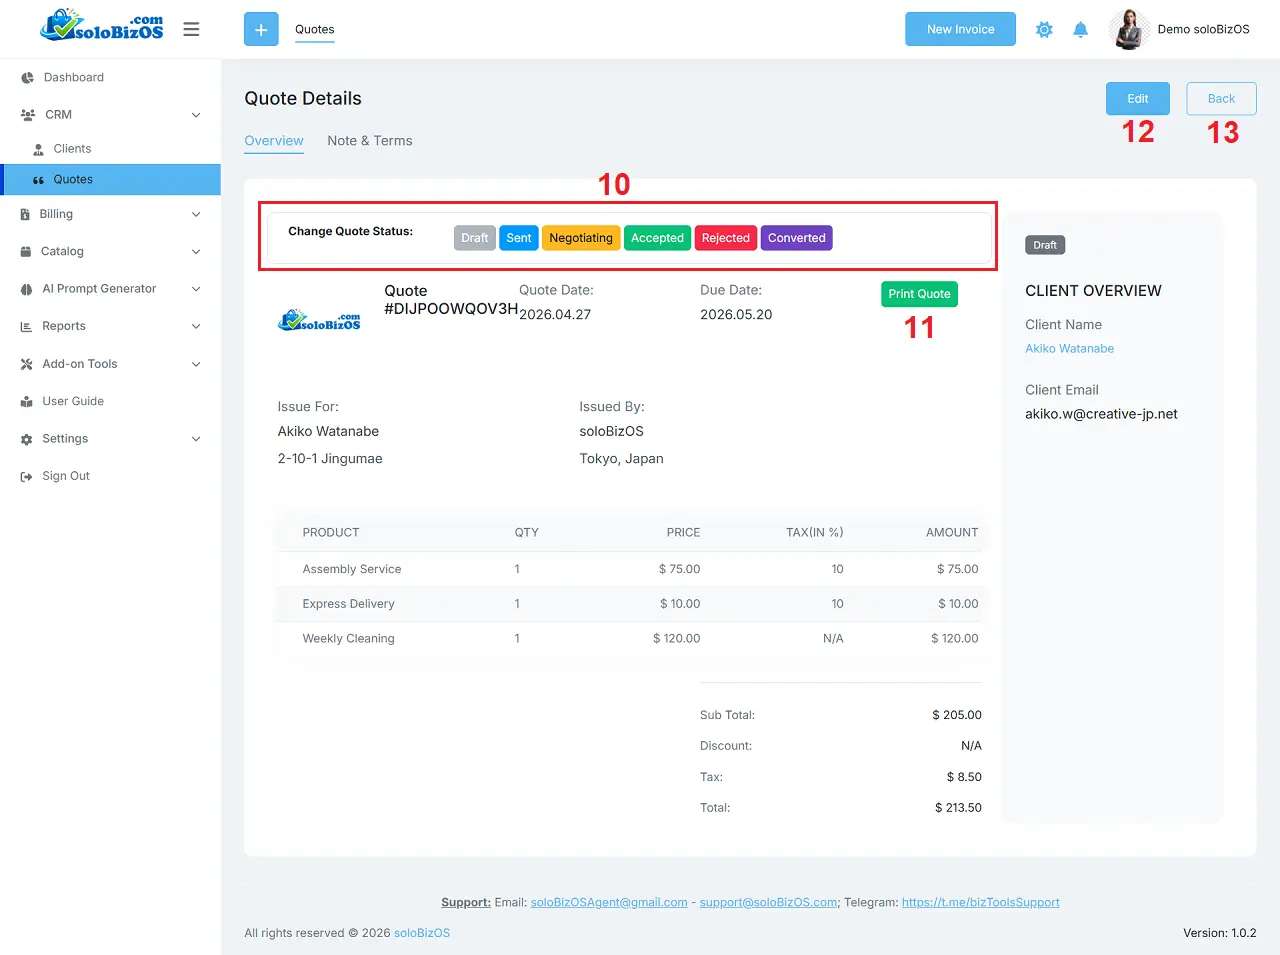The width and height of the screenshot is (1280, 955).
Task: Click the Sub Total value $ 205.00
Action: pyautogui.click(x=957, y=716)
